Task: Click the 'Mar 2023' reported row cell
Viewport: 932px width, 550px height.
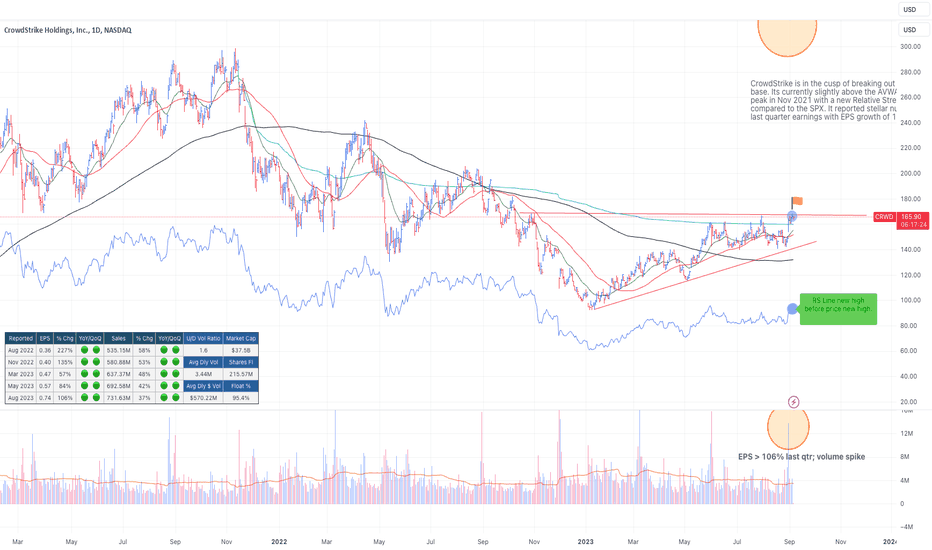Action: tap(21, 374)
